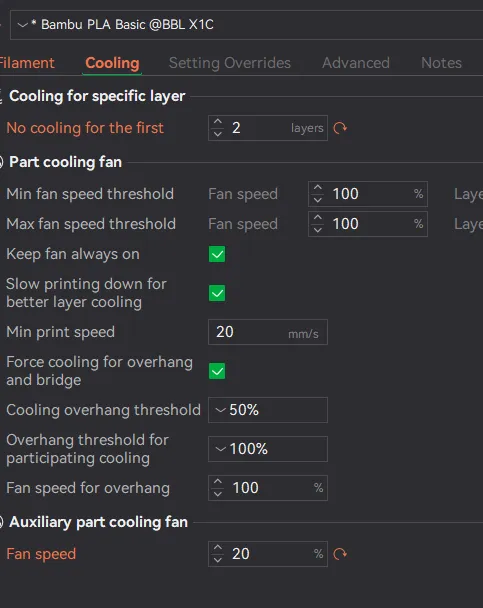Expand the Bambu PLA Basic preset selector

pos(247,25)
